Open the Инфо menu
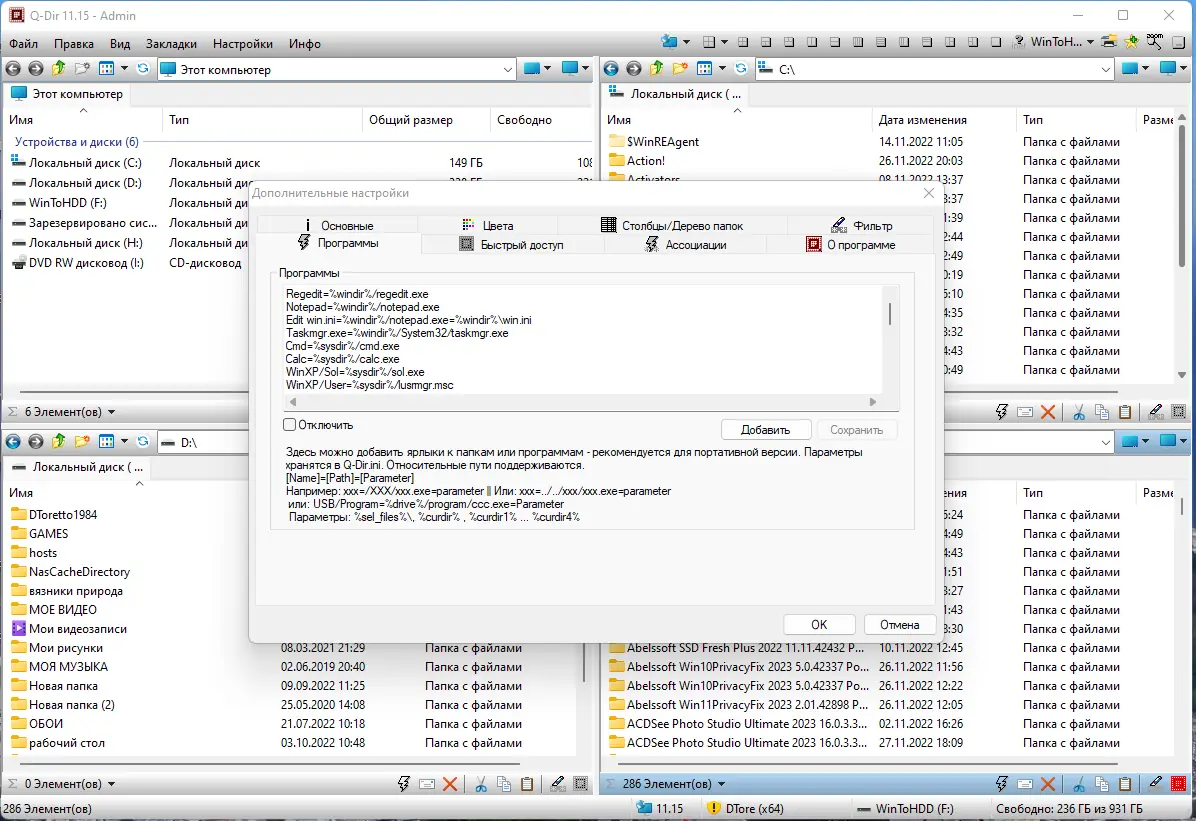This screenshot has width=1196, height=821. pyautogui.click(x=304, y=43)
